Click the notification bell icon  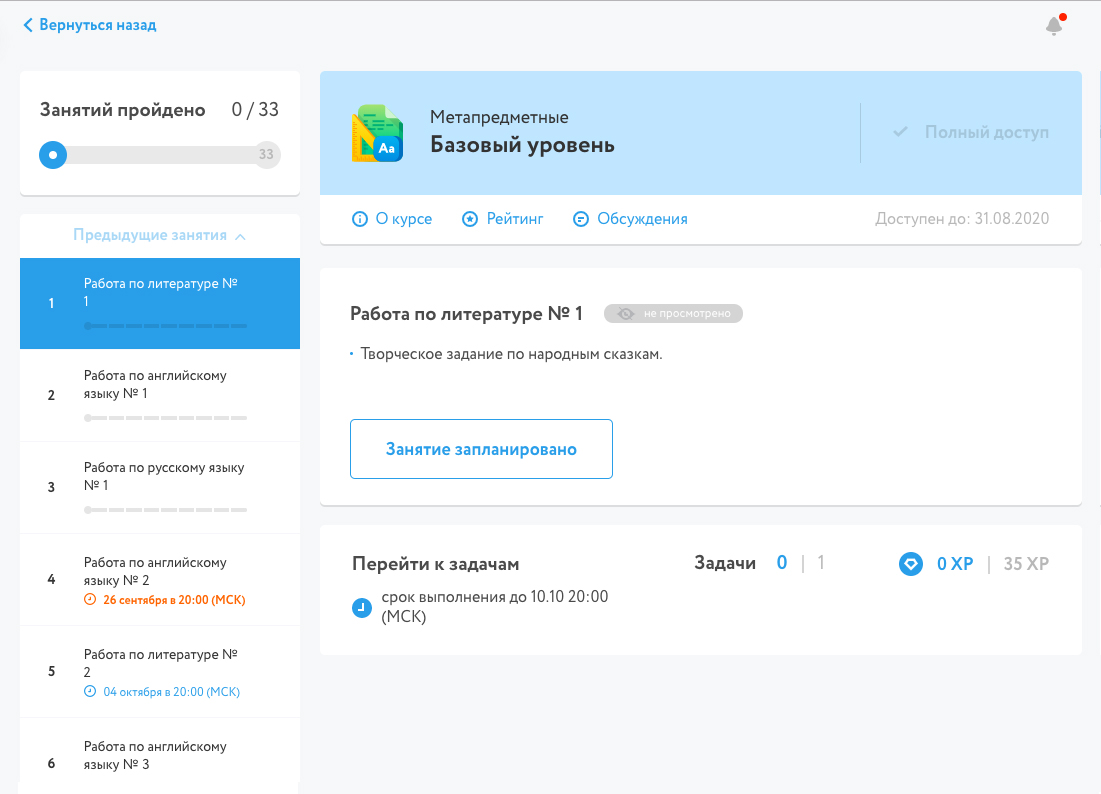click(x=1053, y=26)
